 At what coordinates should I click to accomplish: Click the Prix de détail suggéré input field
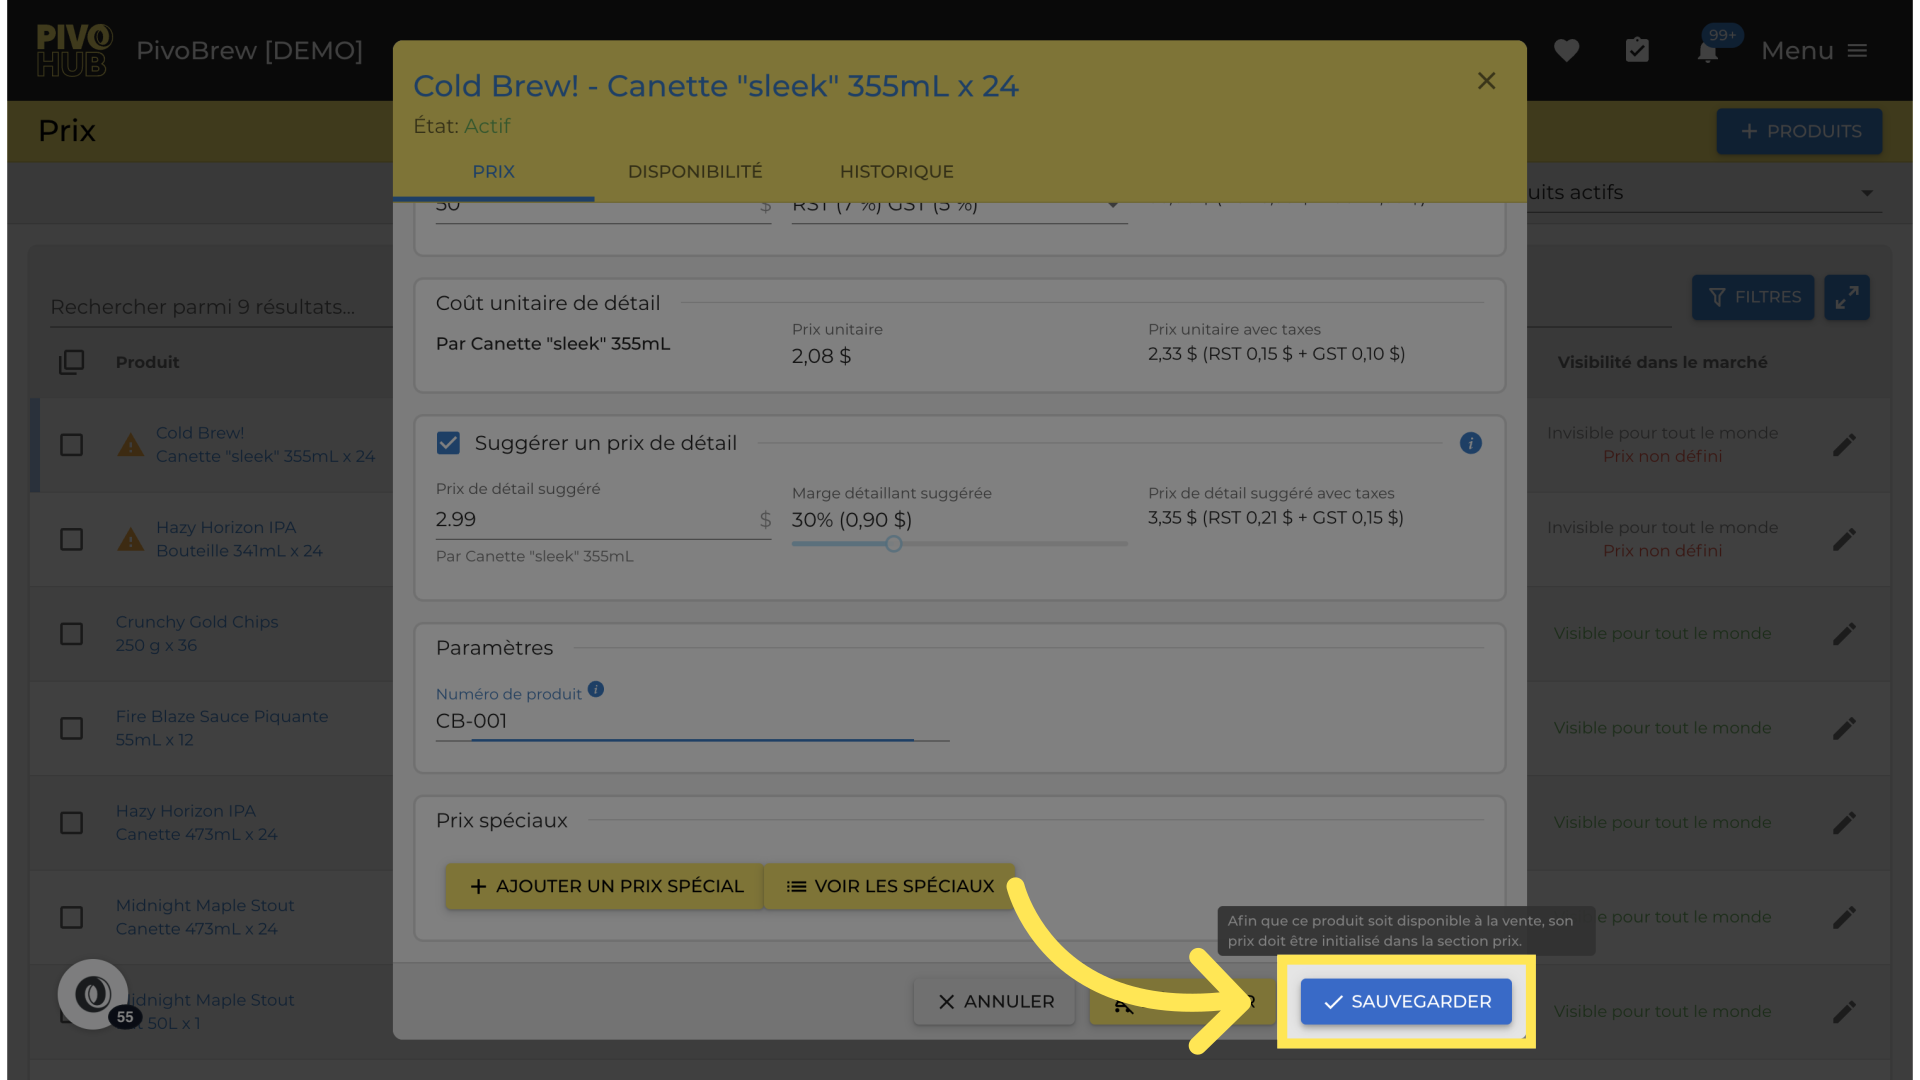click(x=595, y=520)
